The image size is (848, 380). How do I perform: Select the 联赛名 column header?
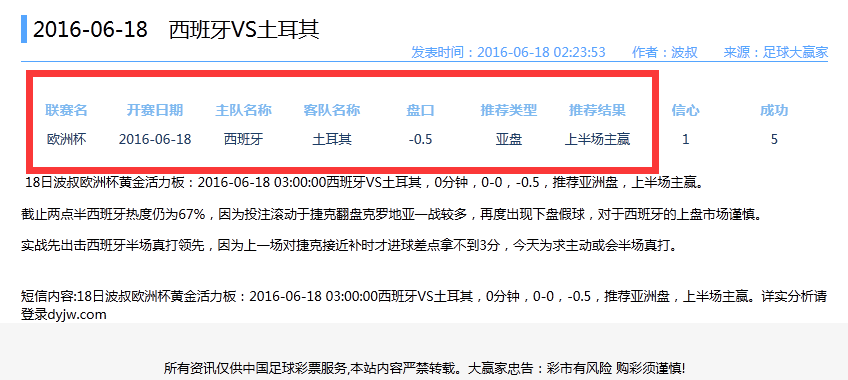[66, 110]
